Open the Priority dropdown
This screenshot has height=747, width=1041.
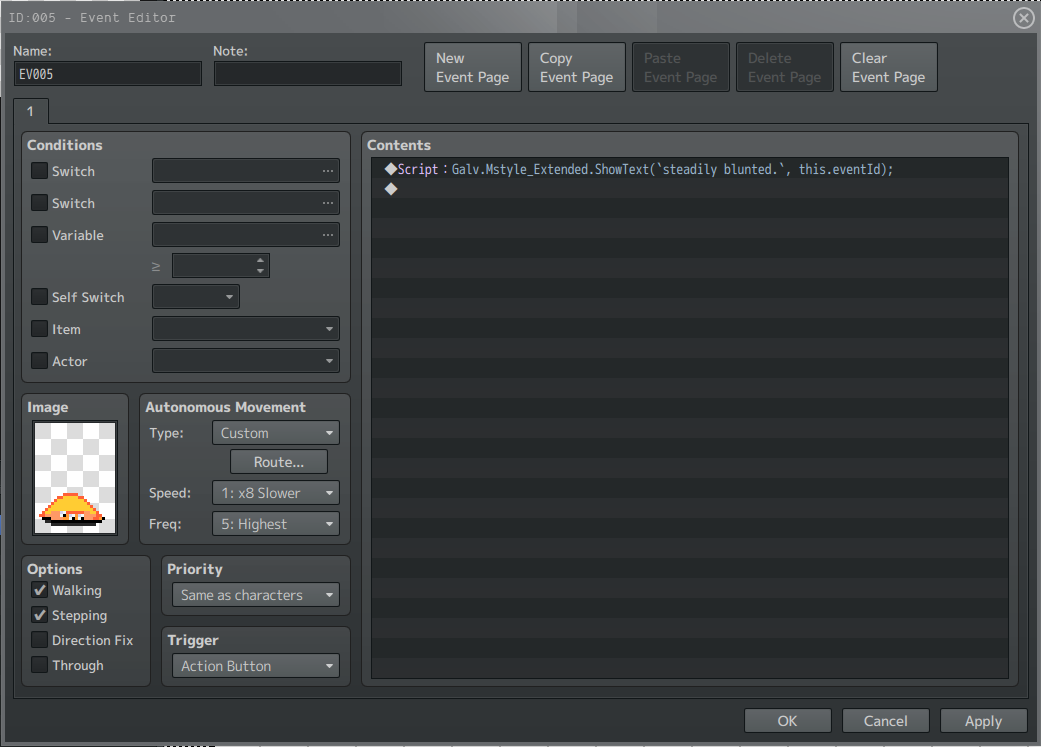(256, 595)
